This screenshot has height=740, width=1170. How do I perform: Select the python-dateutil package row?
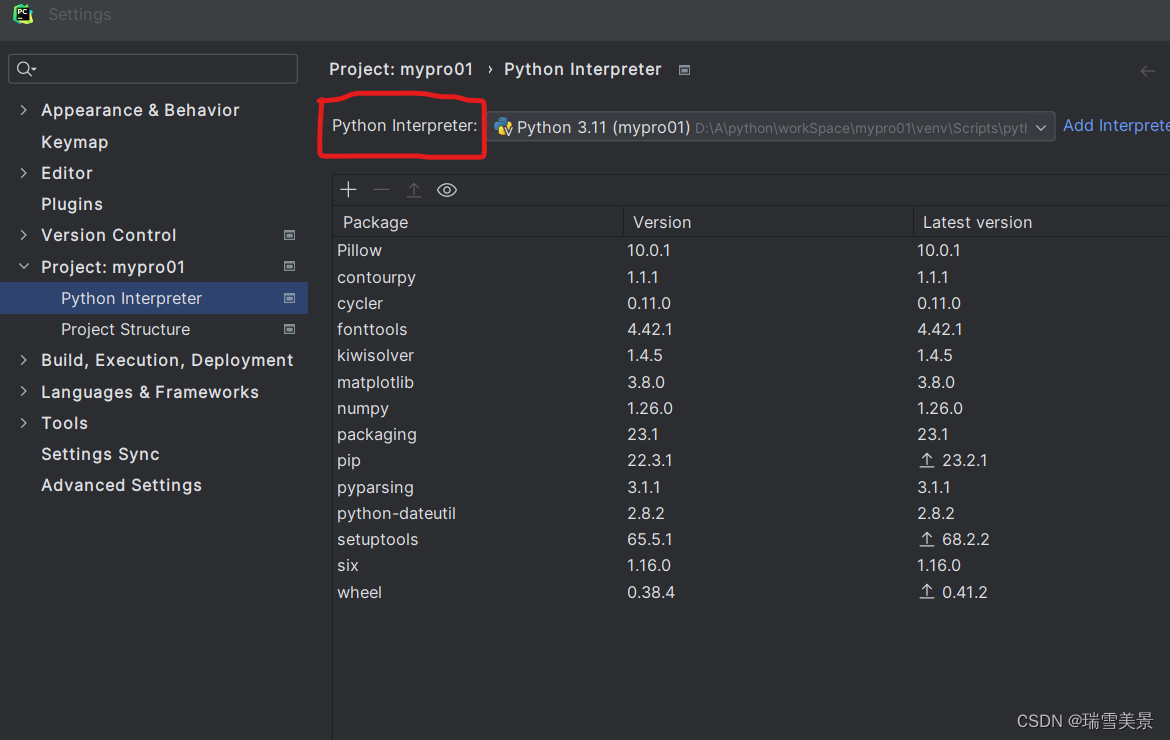pyautogui.click(x=751, y=513)
